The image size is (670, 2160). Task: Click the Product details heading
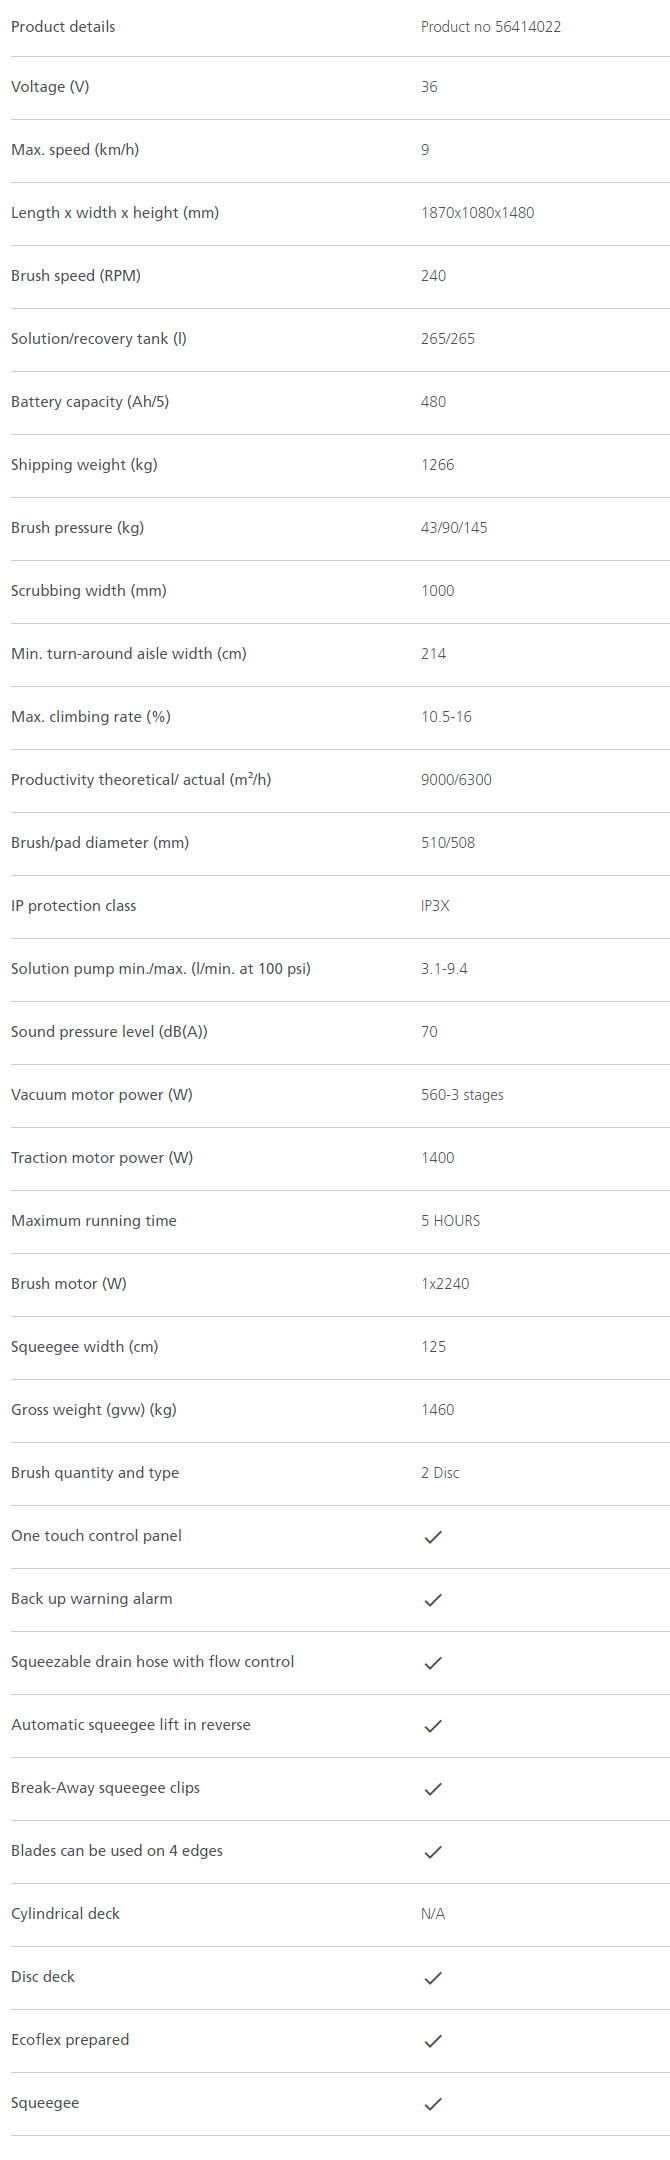coord(63,27)
